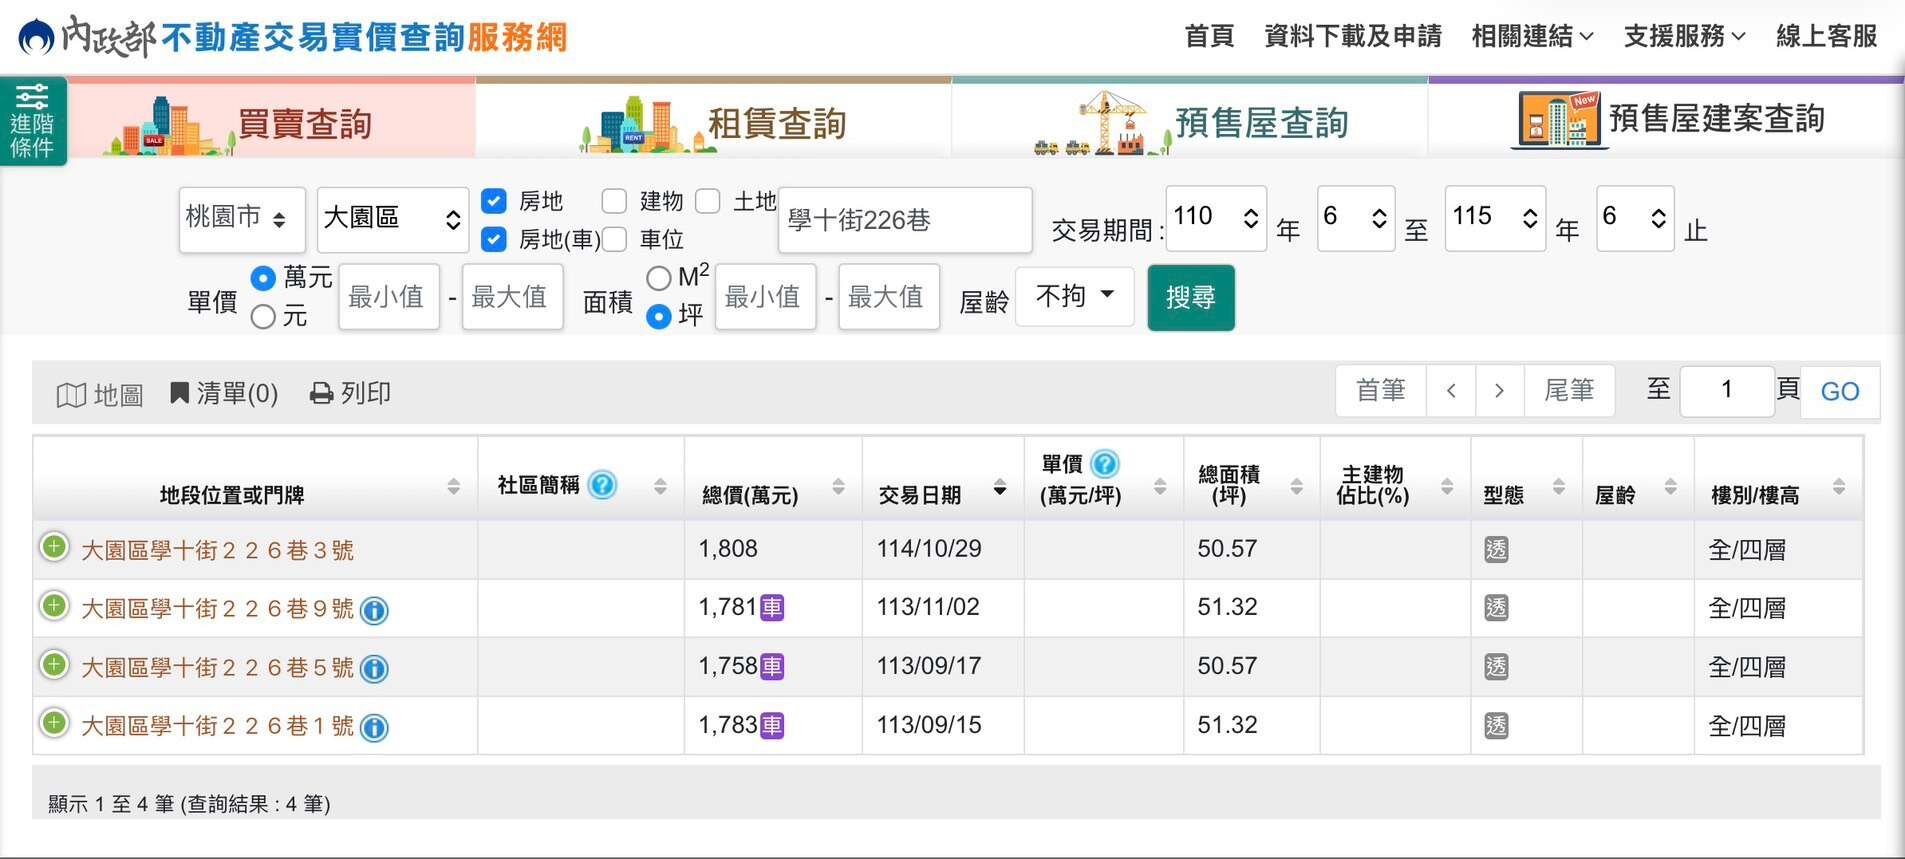The width and height of the screenshot is (1905, 859).
Task: Open the 屋齡 不拘 dropdown
Action: tap(1075, 296)
